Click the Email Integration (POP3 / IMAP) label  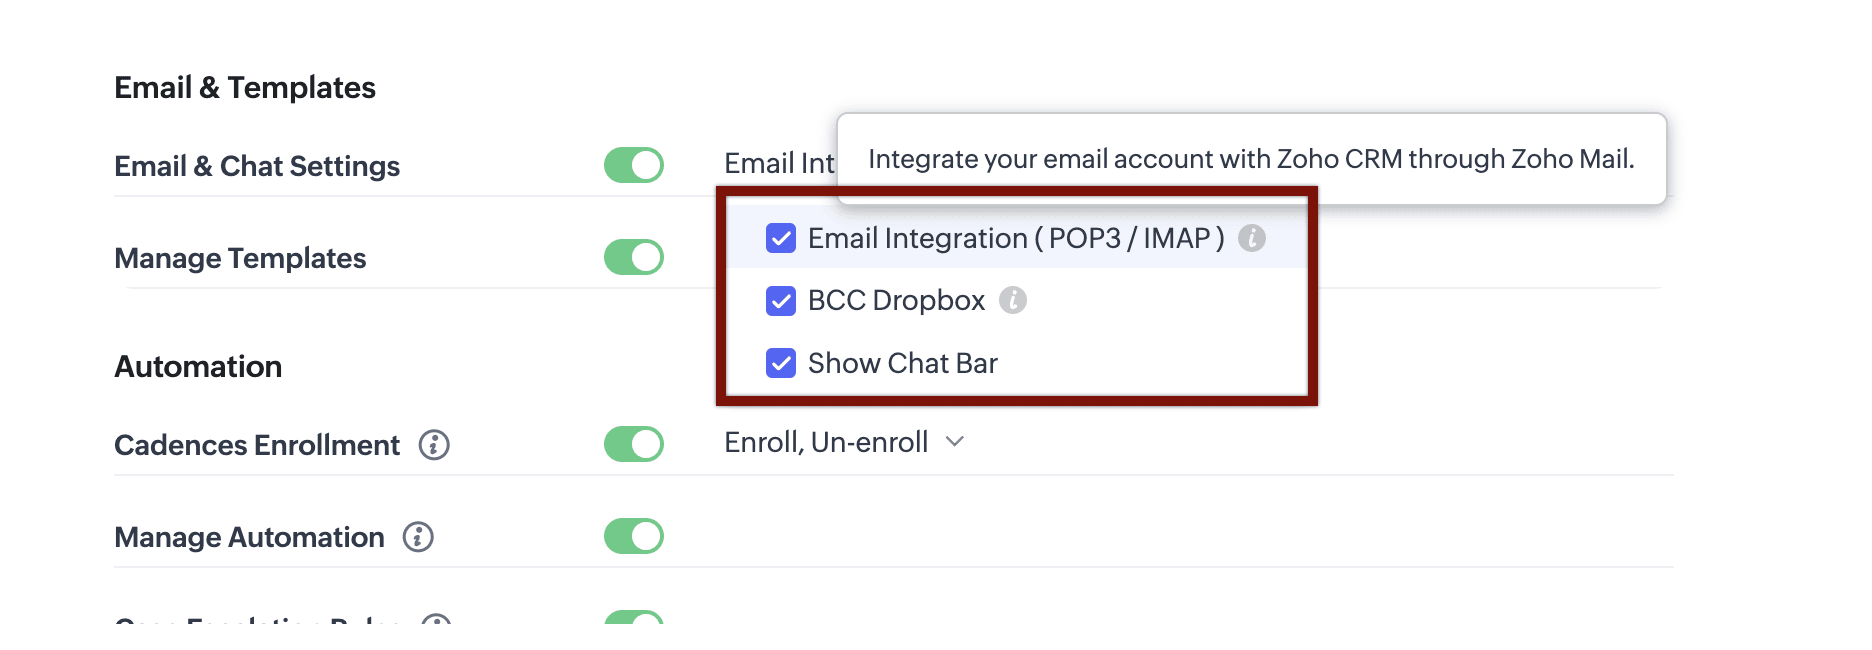pyautogui.click(x=1015, y=238)
